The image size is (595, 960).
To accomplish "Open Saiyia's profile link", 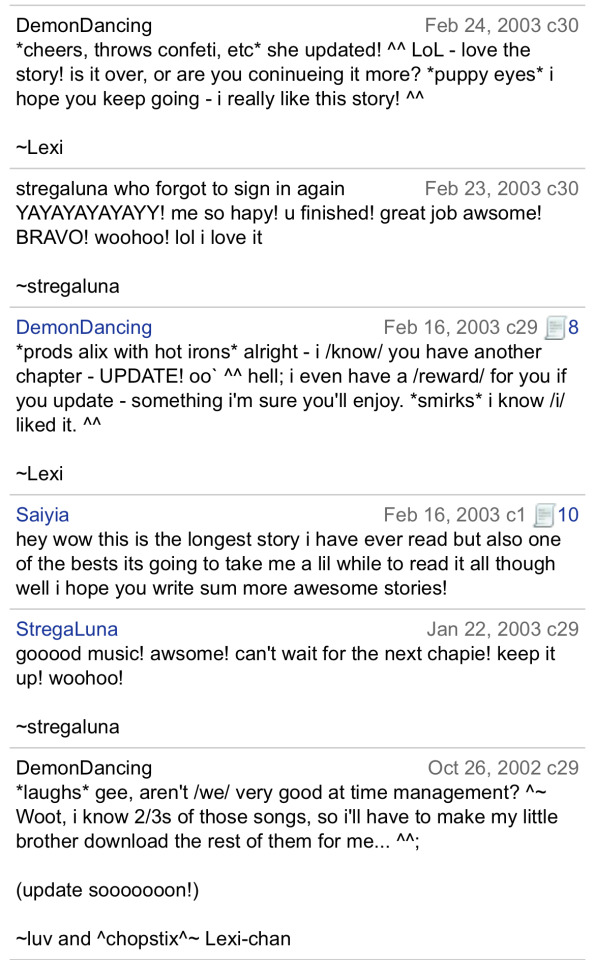I will click(42, 514).
